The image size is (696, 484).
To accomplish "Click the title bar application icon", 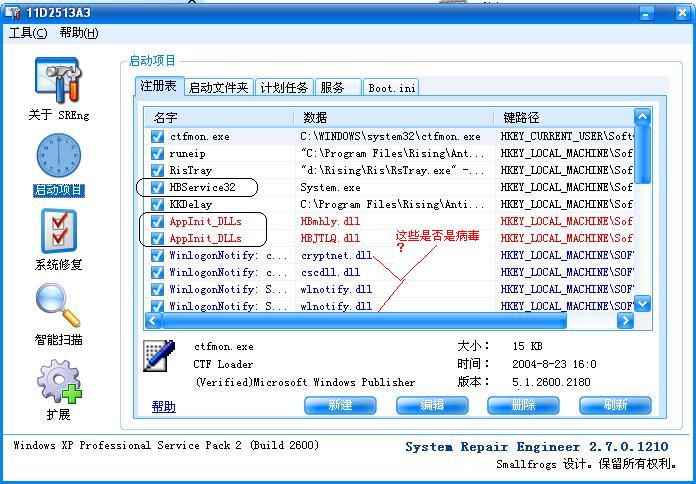I will coord(13,12).
